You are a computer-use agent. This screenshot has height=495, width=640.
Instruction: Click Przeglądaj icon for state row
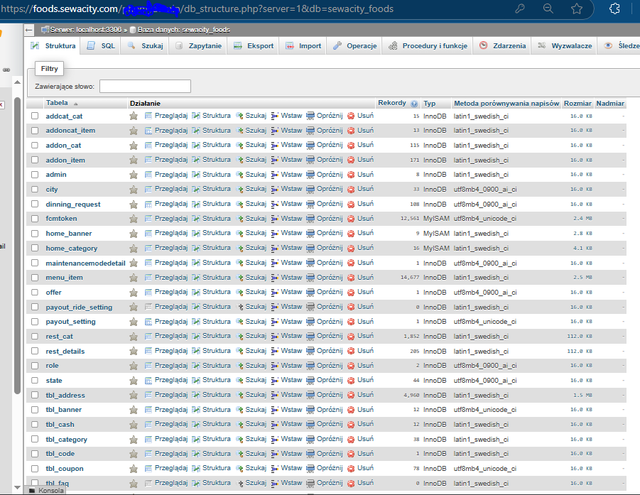(148, 380)
